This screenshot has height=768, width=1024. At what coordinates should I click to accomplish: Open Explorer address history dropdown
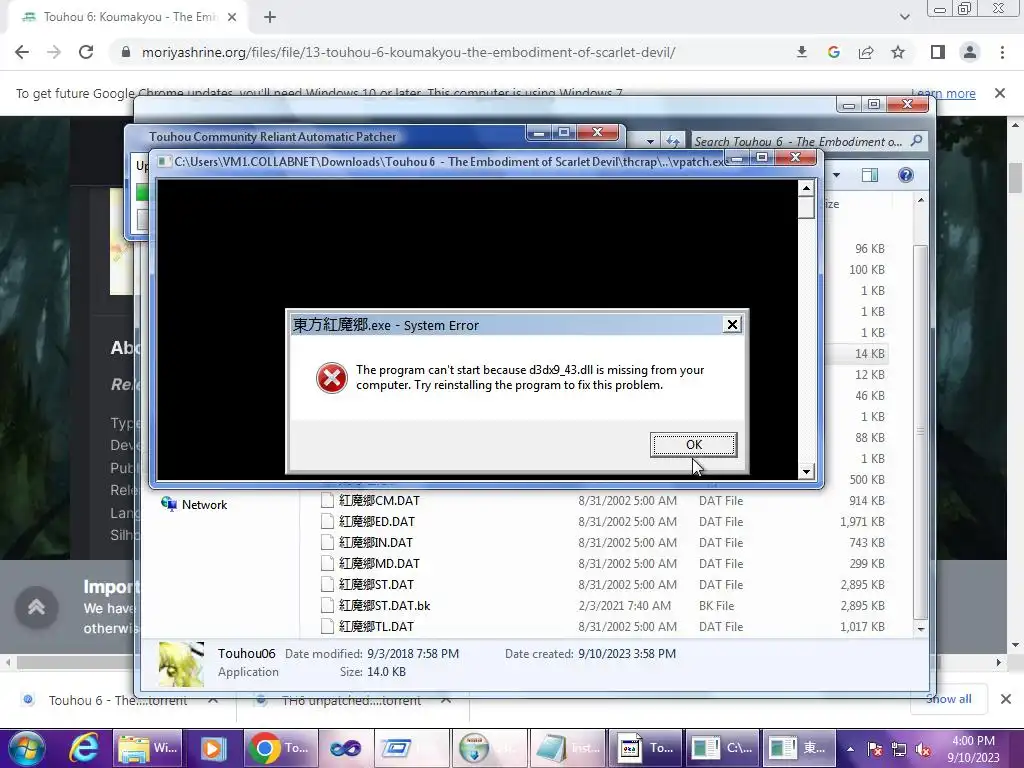(x=650, y=141)
